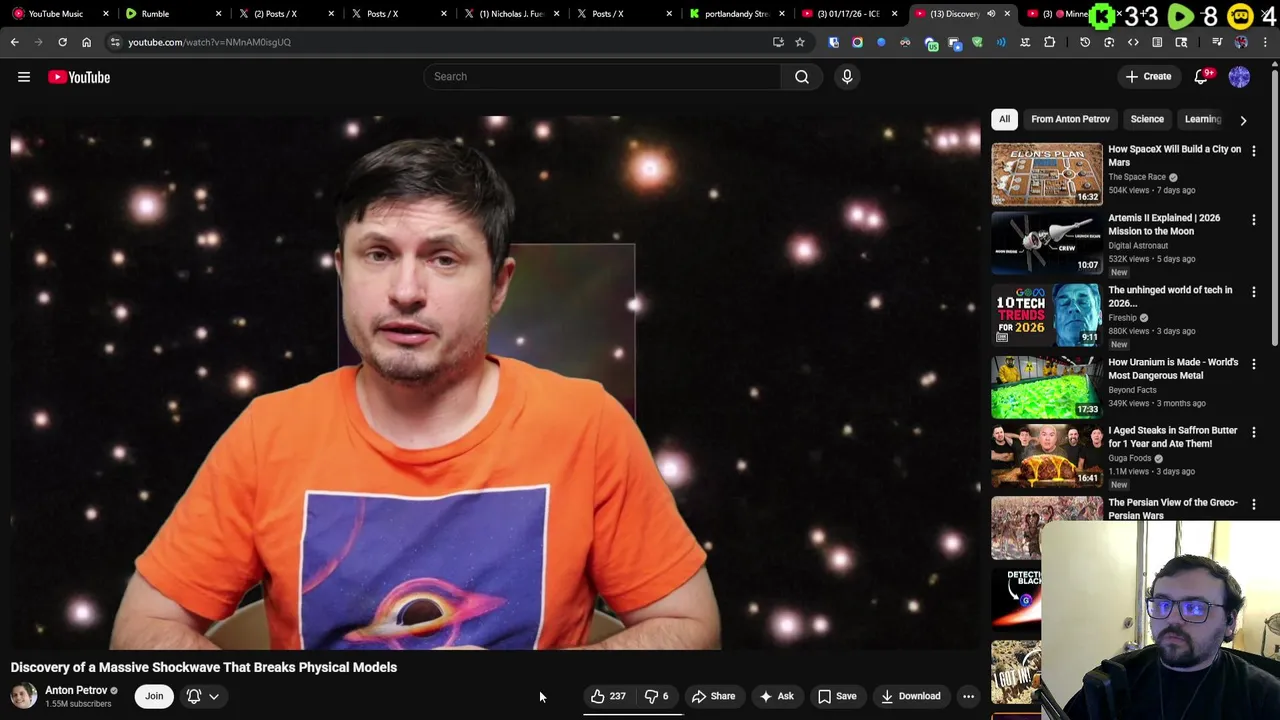The width and height of the screenshot is (1280, 720).
Task: Show more filter chips with right arrow
Action: pos(1243,120)
